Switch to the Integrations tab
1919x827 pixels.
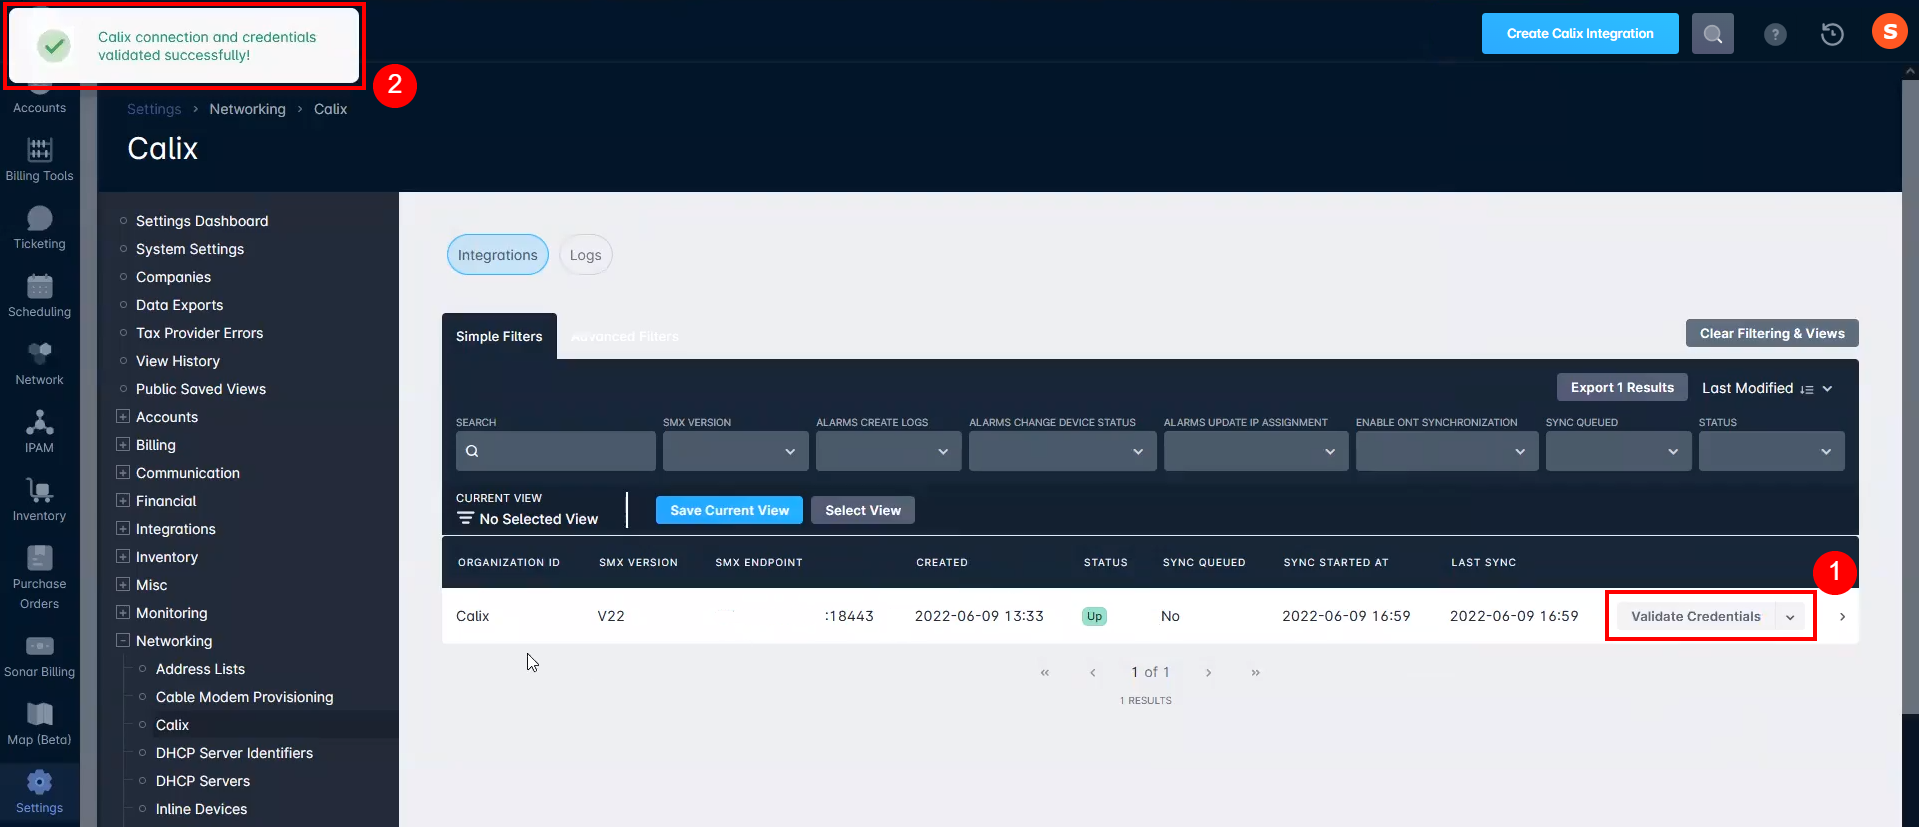pos(497,255)
